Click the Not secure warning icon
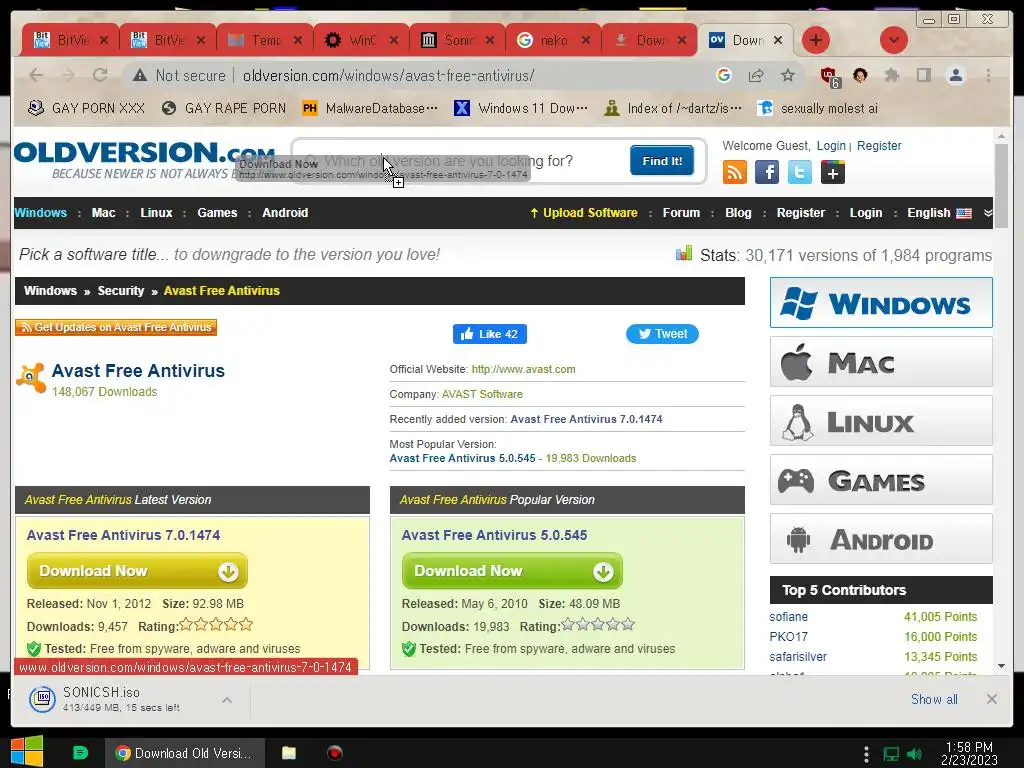The width and height of the screenshot is (1024, 768). pos(140,76)
